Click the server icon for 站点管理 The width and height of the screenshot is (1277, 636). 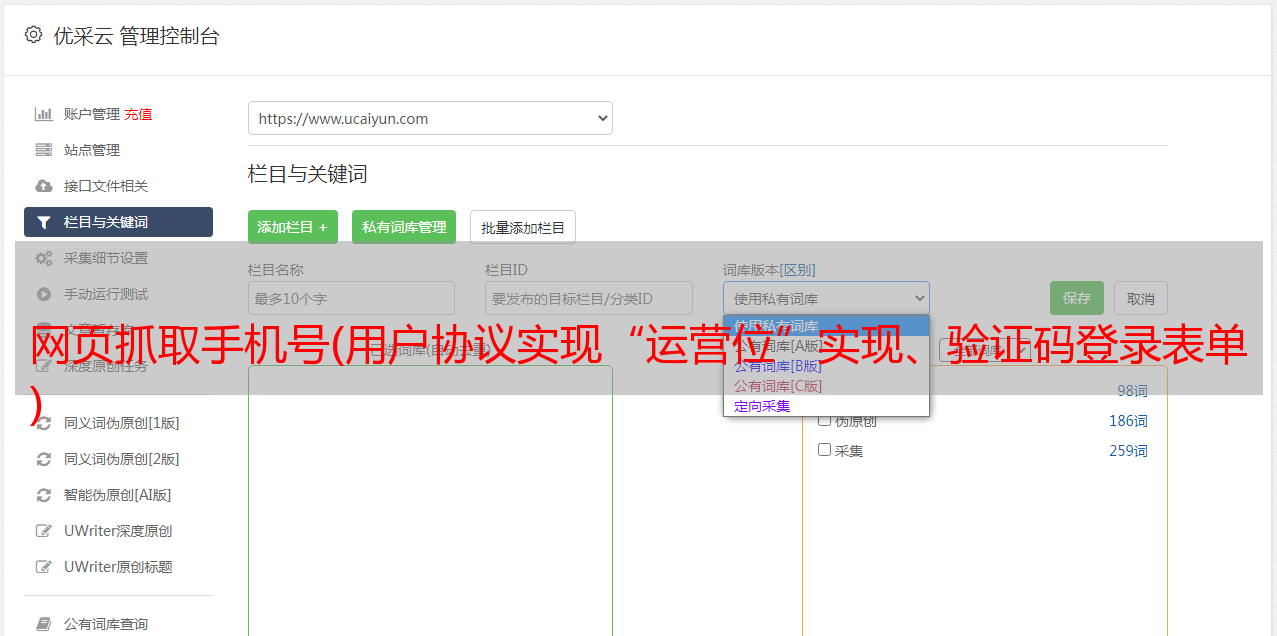point(44,150)
